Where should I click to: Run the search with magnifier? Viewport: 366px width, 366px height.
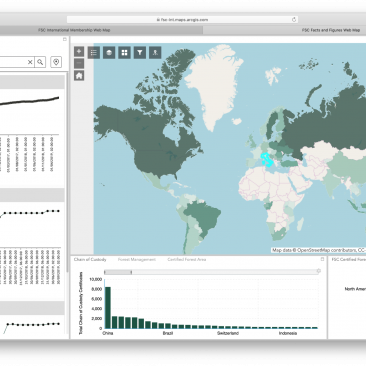pos(40,62)
